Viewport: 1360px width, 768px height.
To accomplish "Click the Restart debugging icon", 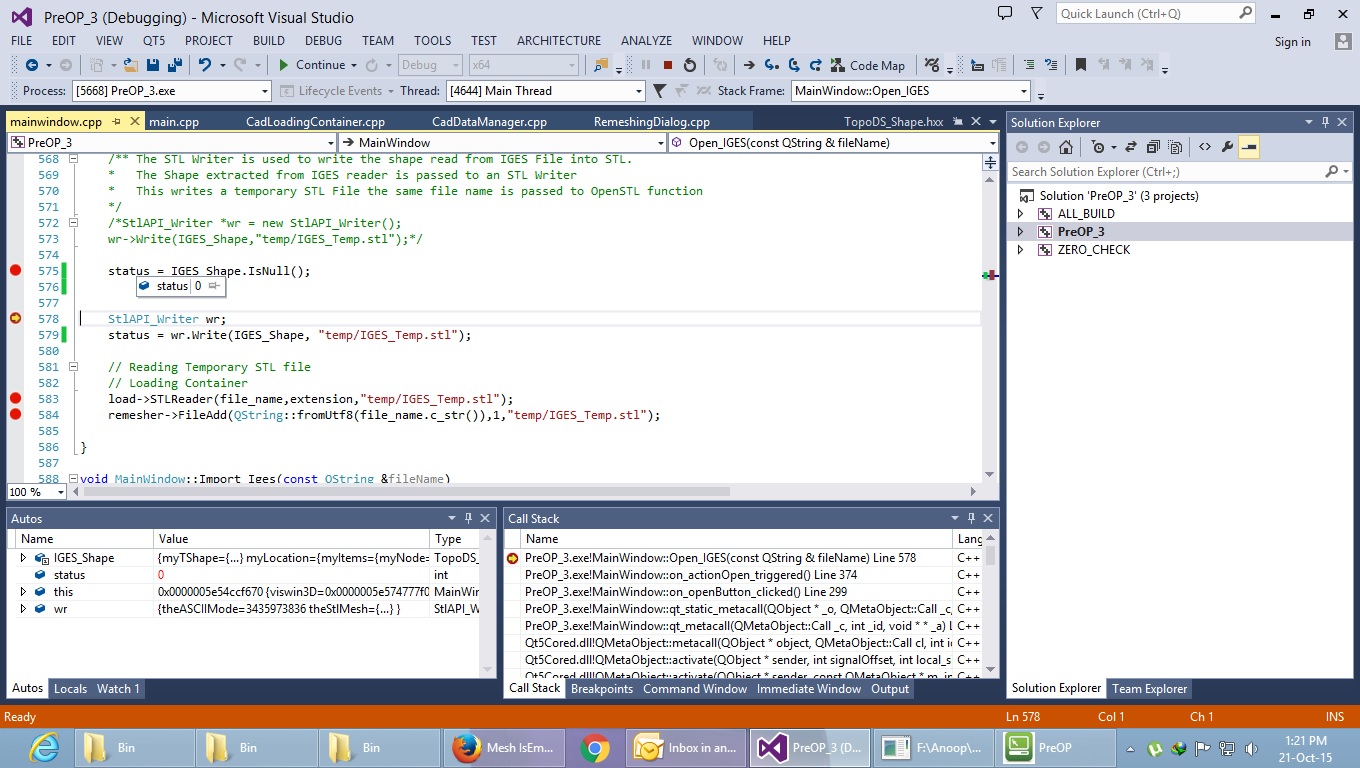I will (690, 65).
